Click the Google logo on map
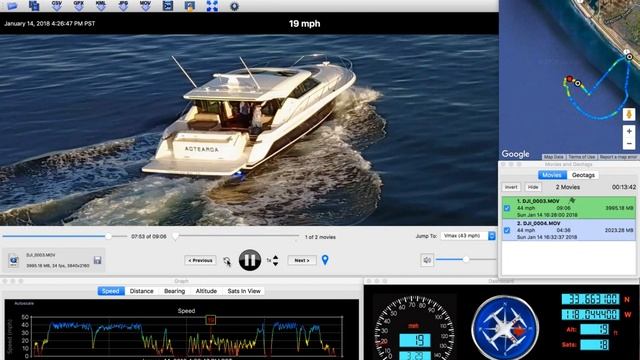640x360 pixels. click(516, 154)
